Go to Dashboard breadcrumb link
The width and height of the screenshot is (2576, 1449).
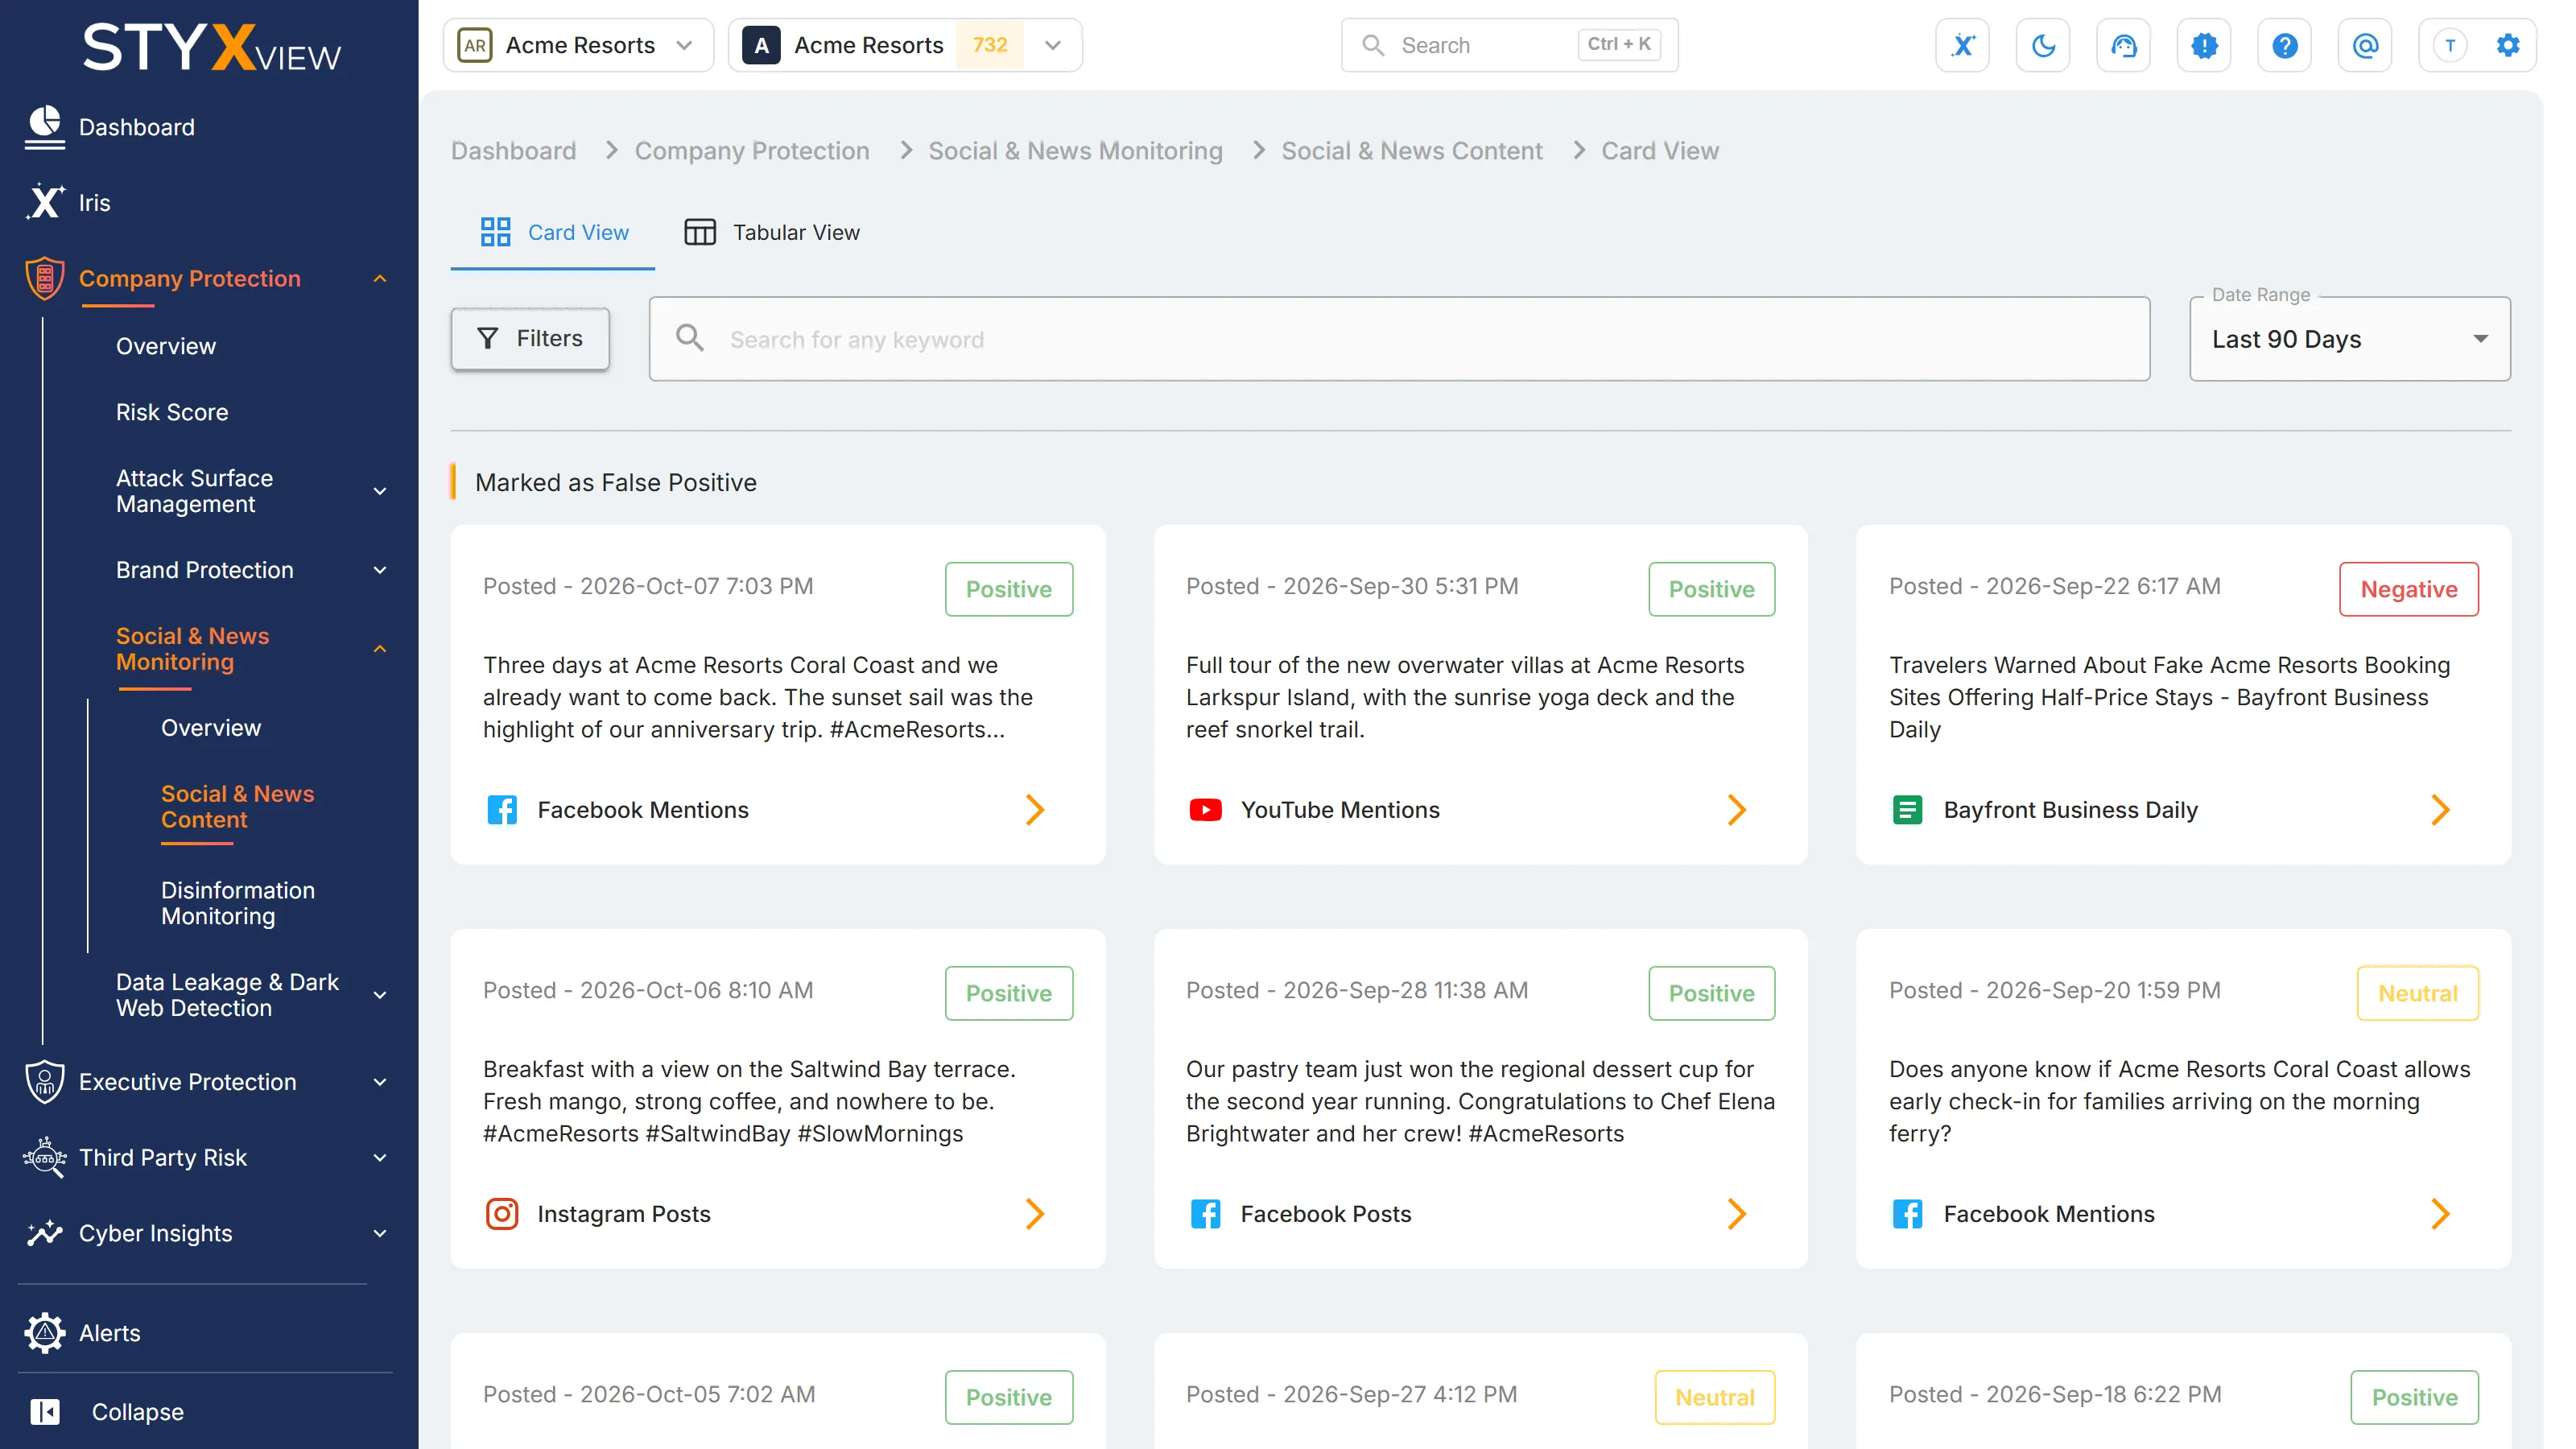coord(513,151)
